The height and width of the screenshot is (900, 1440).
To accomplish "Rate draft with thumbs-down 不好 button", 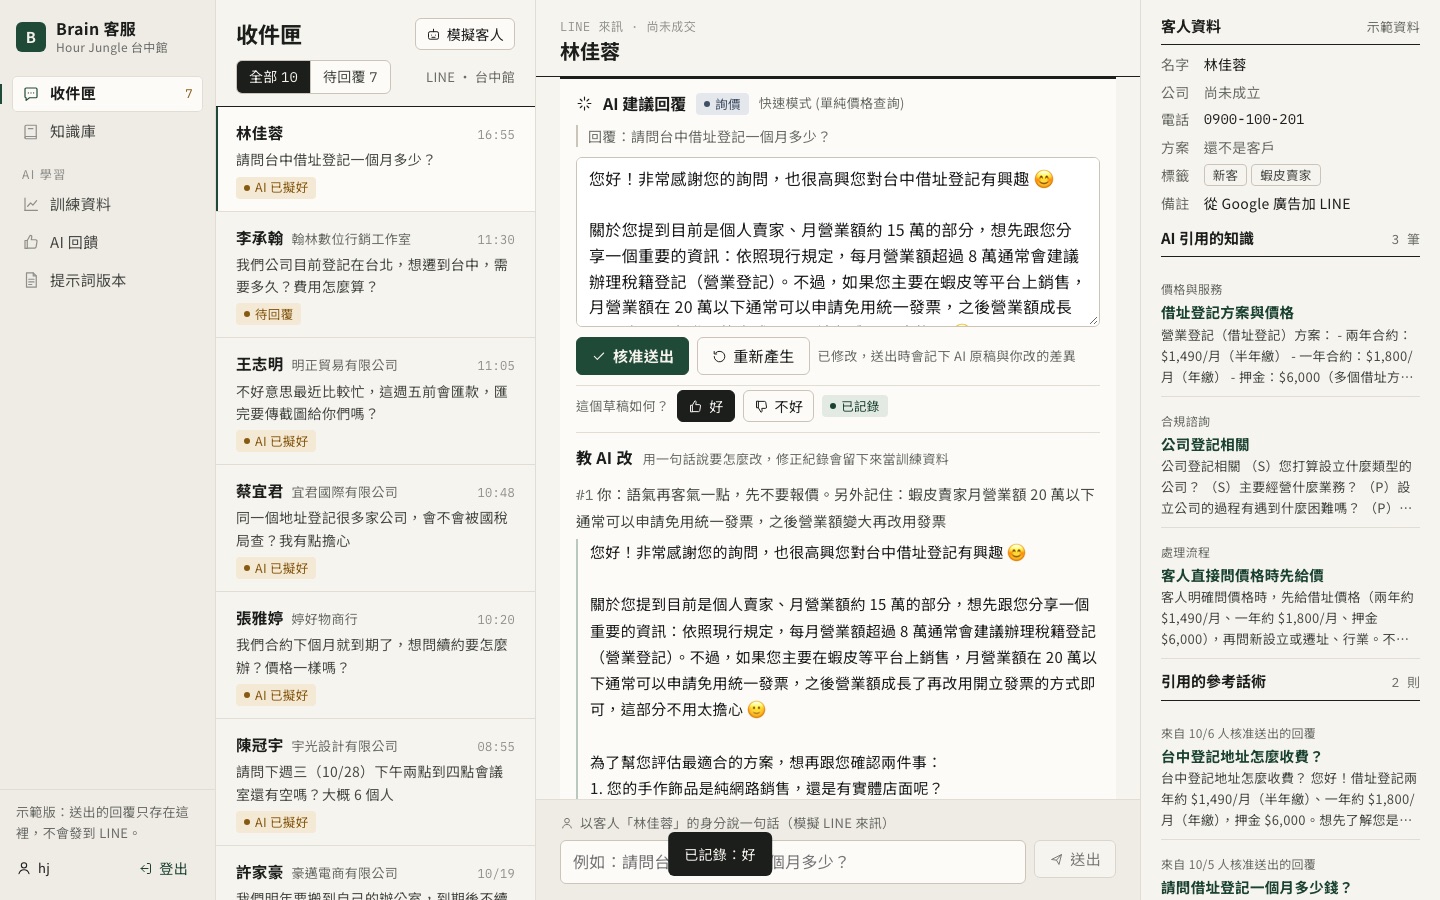I will tap(778, 406).
